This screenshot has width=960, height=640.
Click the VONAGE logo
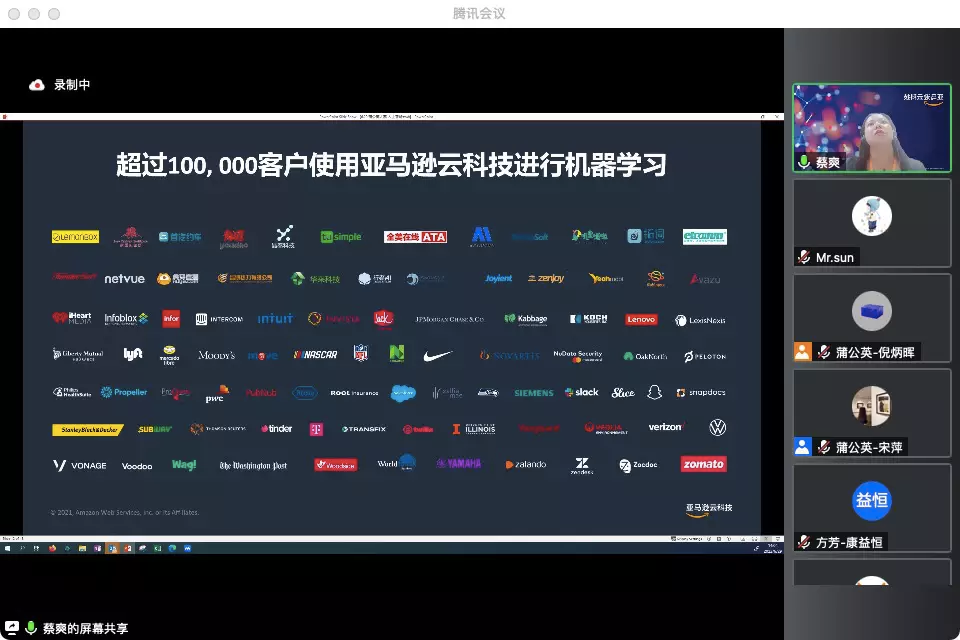[x=80, y=465]
